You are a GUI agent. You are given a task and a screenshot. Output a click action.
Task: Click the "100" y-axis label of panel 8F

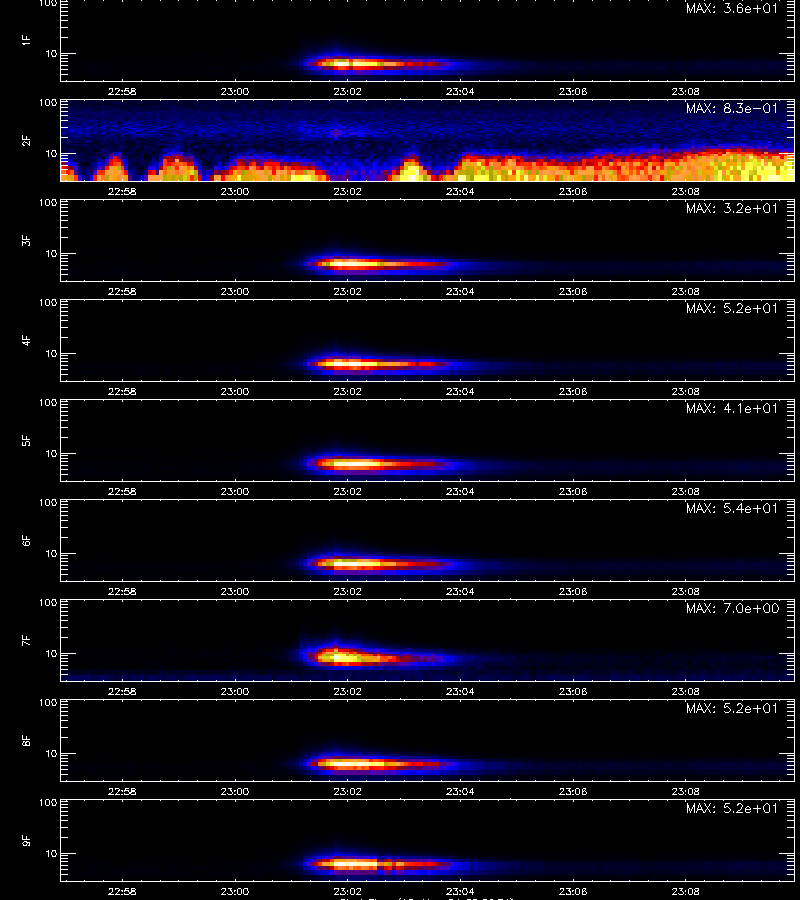48,703
